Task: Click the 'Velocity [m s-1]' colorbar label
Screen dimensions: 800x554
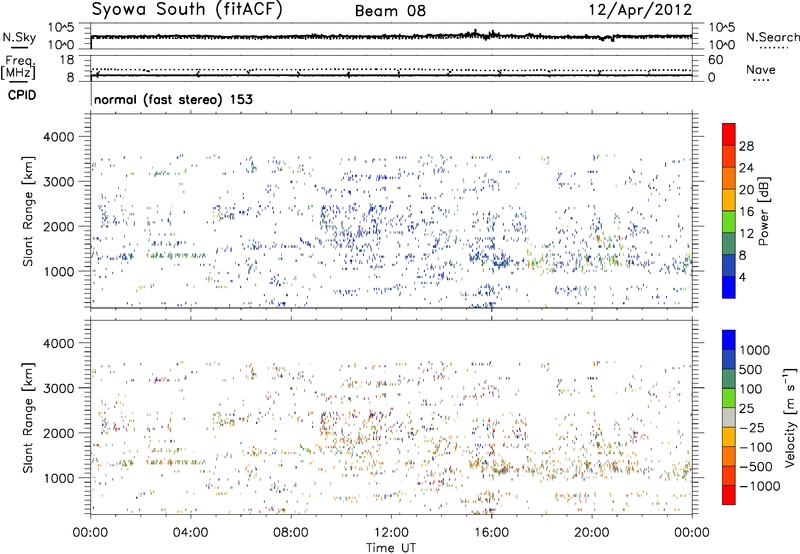Action: pos(790,417)
